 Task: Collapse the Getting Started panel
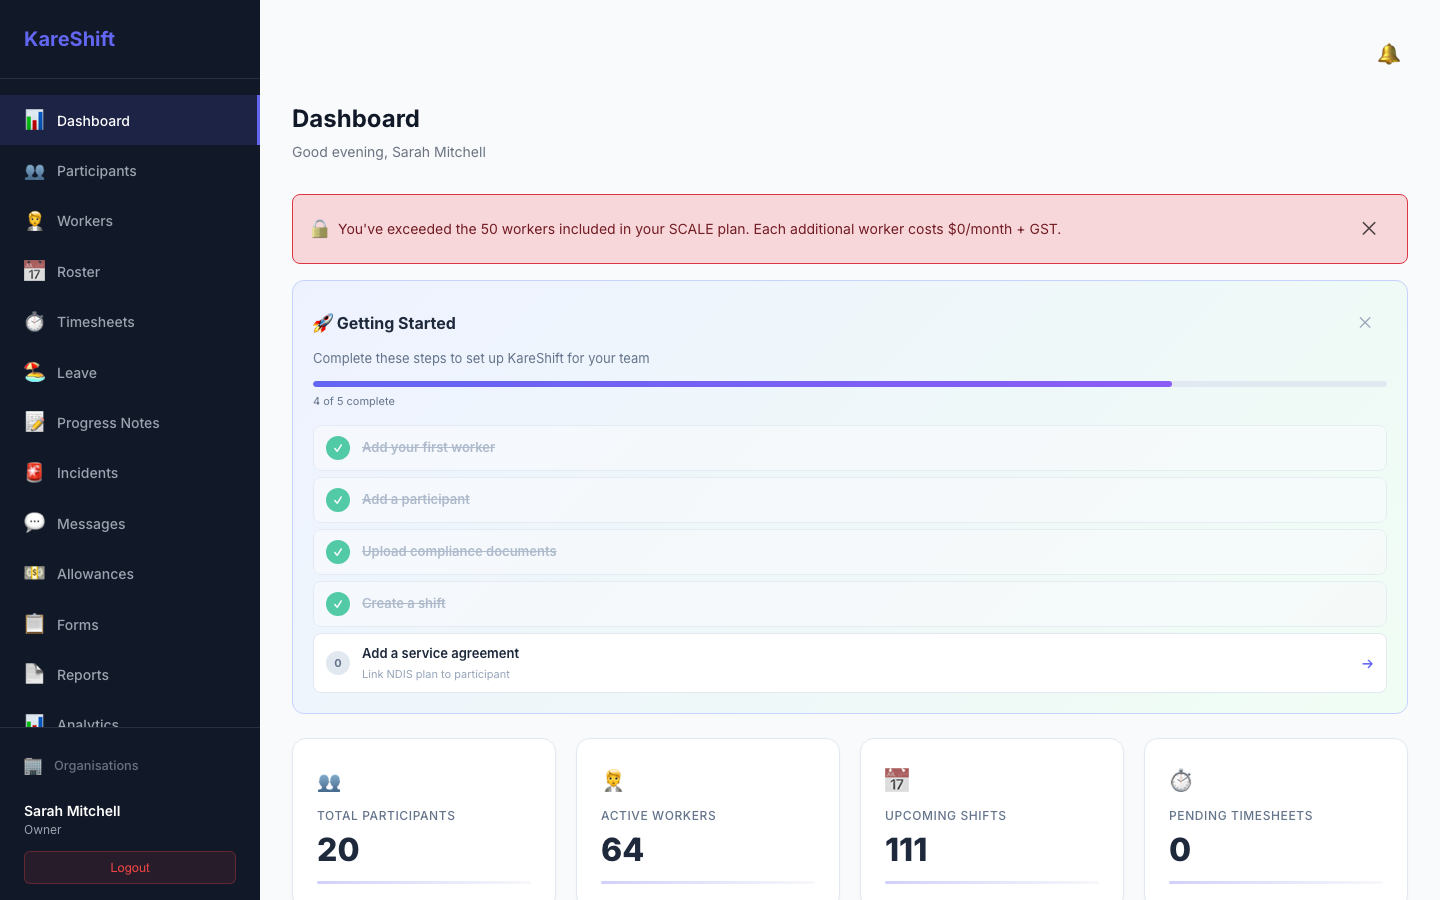click(x=1365, y=322)
